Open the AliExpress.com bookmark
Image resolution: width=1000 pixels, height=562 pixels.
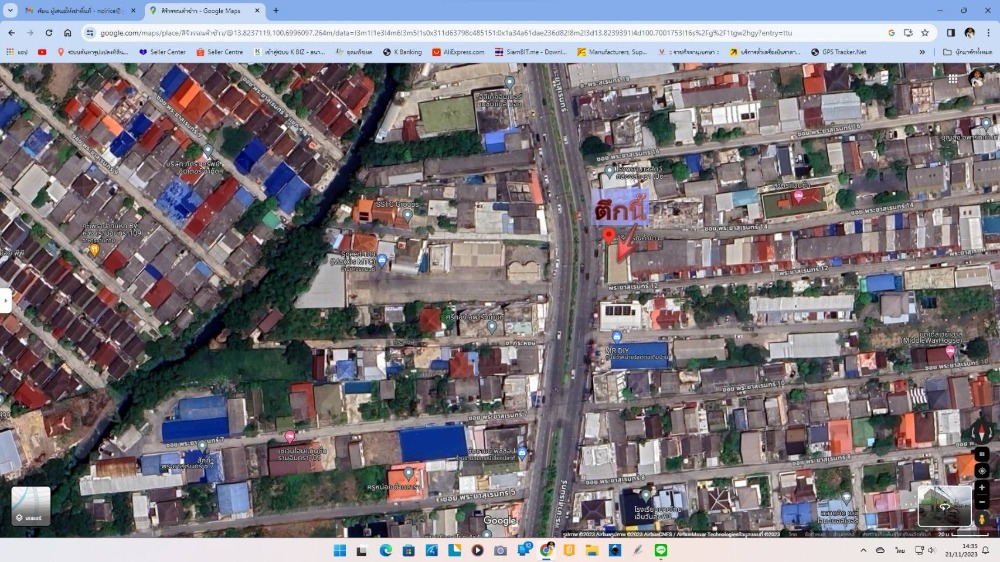pos(459,52)
